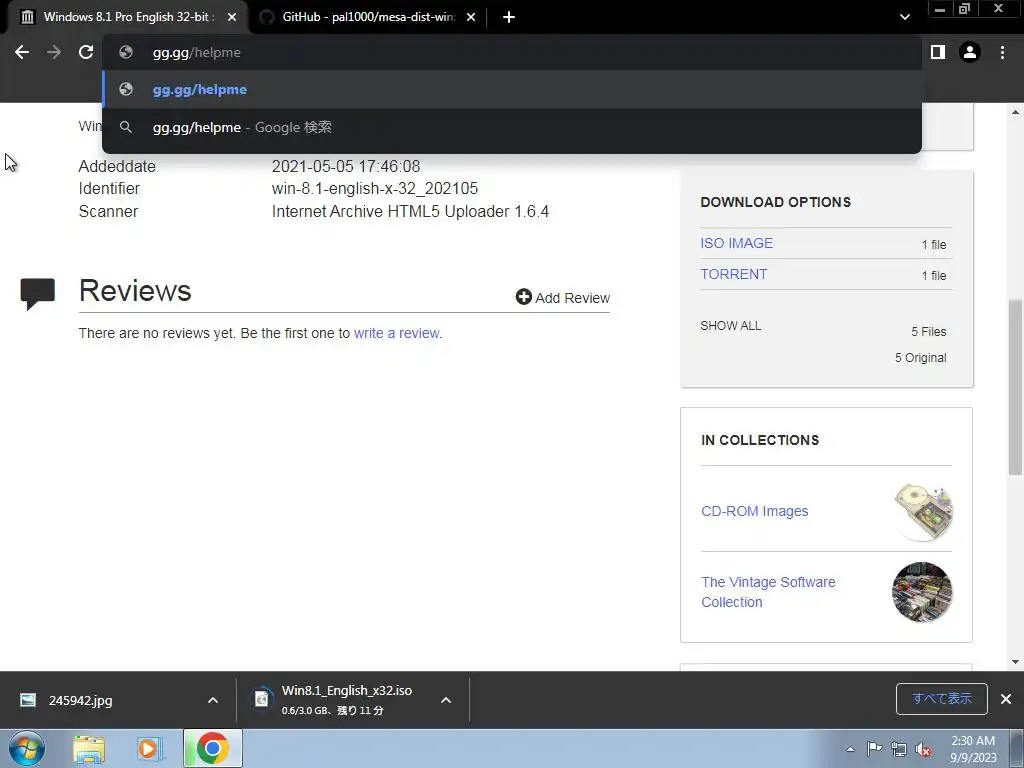Open TORRENT download option
The image size is (1024, 768).
coord(733,274)
